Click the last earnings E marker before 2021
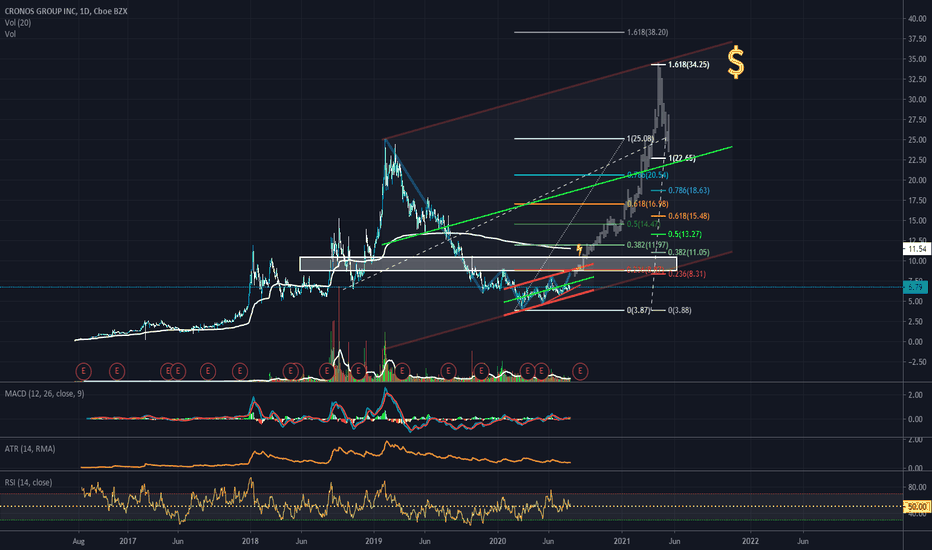 (x=580, y=372)
